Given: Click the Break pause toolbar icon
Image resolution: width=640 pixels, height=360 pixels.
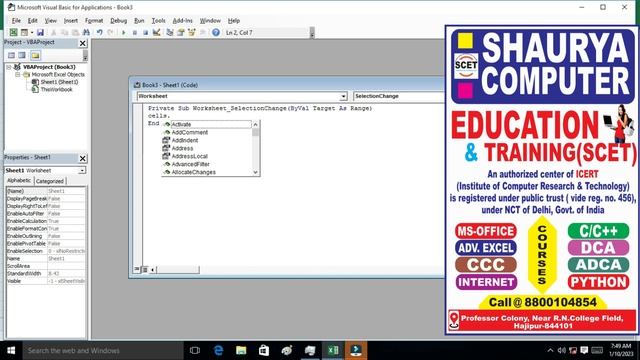Looking at the screenshot, I should pos(134,32).
